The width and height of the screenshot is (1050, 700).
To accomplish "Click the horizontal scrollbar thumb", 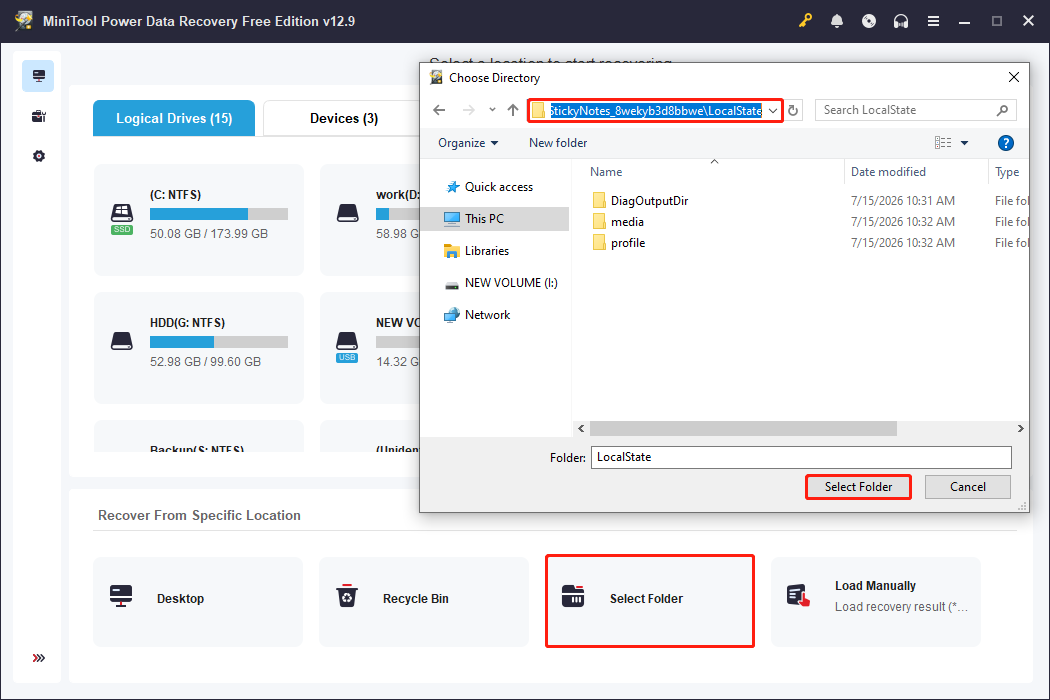I will coord(743,429).
